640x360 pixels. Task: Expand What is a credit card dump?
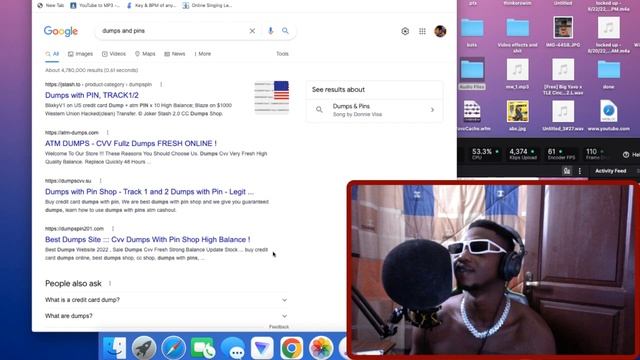point(166,300)
